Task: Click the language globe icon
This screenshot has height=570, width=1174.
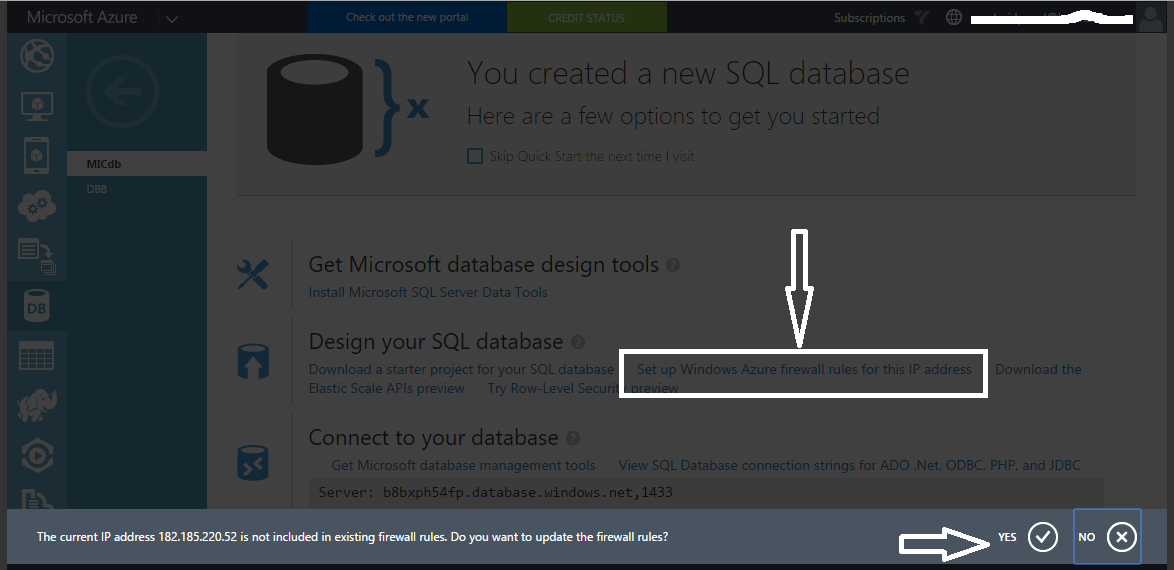Action: (953, 18)
